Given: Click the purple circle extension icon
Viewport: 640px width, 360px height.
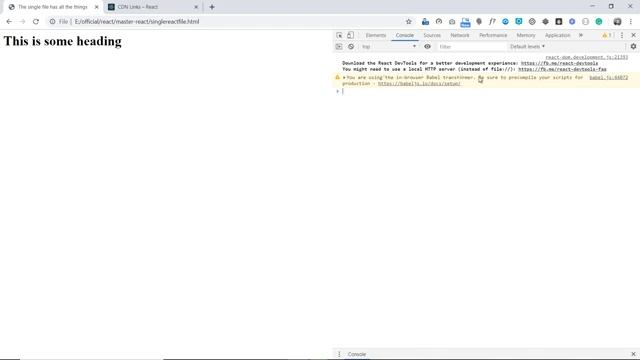Looking at the screenshot, I should 572,22.
